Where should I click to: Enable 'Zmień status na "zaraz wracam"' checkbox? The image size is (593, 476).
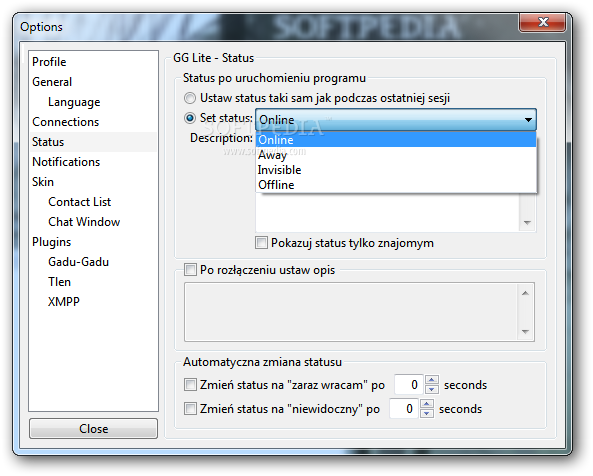tap(190, 385)
